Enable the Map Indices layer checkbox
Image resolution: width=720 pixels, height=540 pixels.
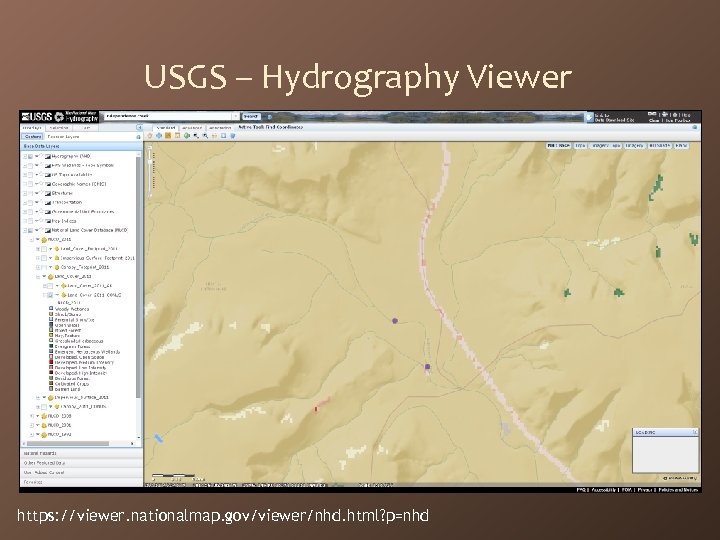point(30,221)
